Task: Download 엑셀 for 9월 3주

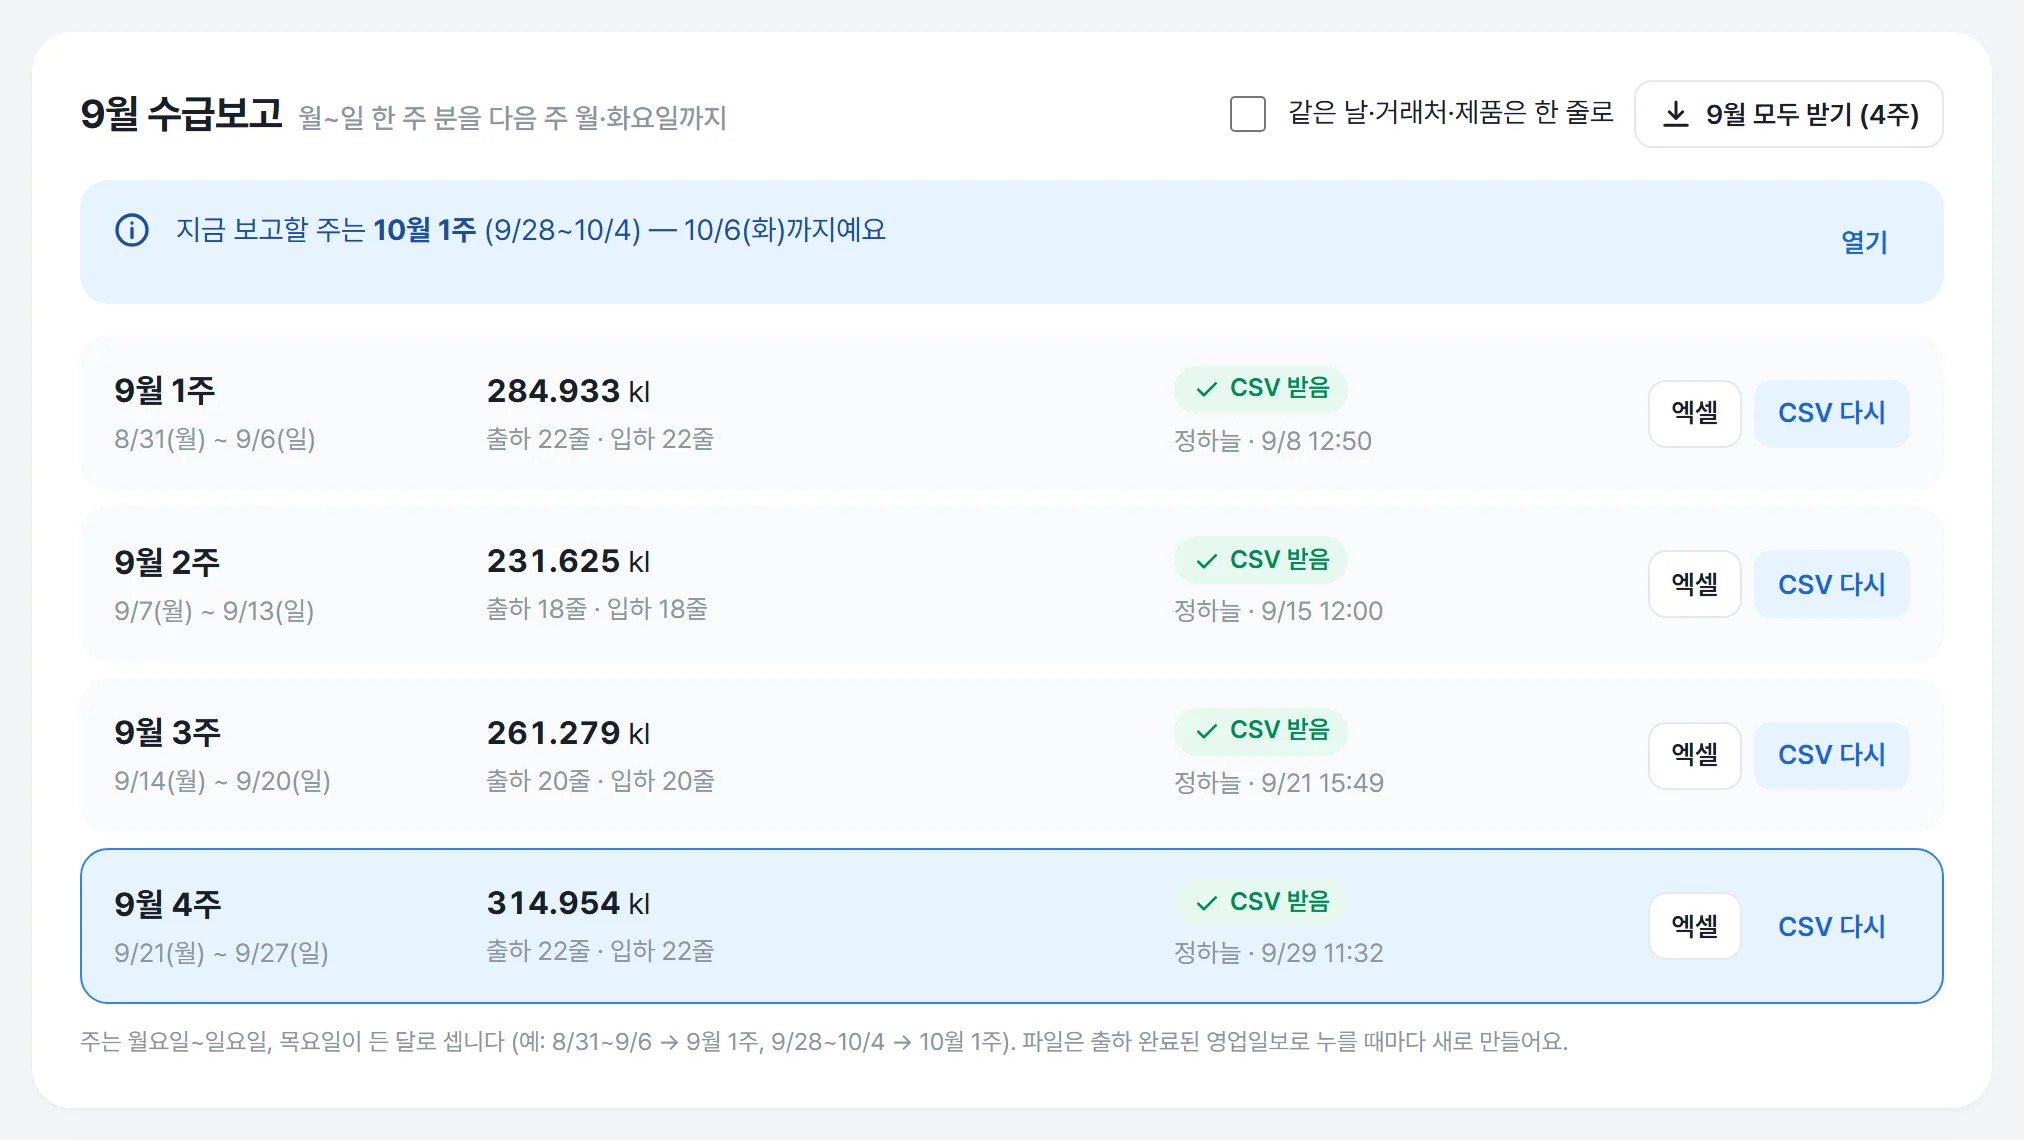Action: pos(1694,755)
